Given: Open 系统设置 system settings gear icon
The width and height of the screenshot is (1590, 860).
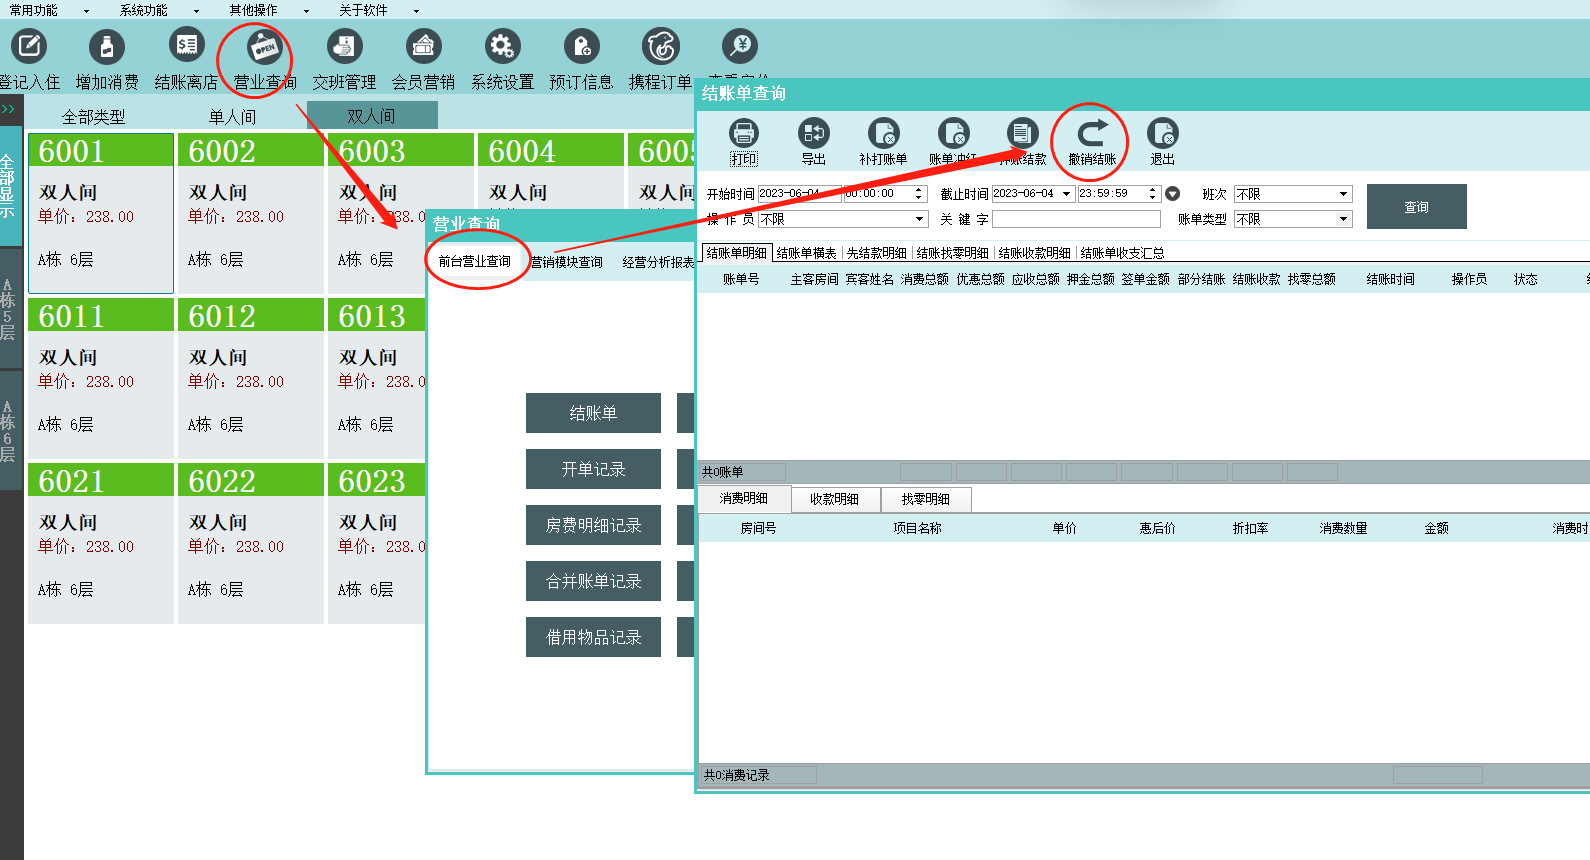Looking at the screenshot, I should point(502,47).
